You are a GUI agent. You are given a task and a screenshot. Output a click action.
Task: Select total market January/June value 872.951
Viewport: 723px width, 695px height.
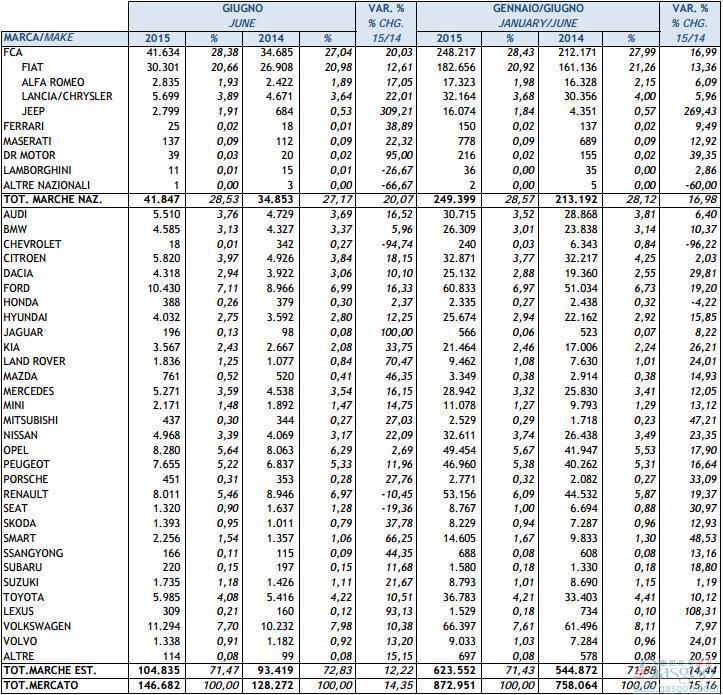[x=456, y=685]
